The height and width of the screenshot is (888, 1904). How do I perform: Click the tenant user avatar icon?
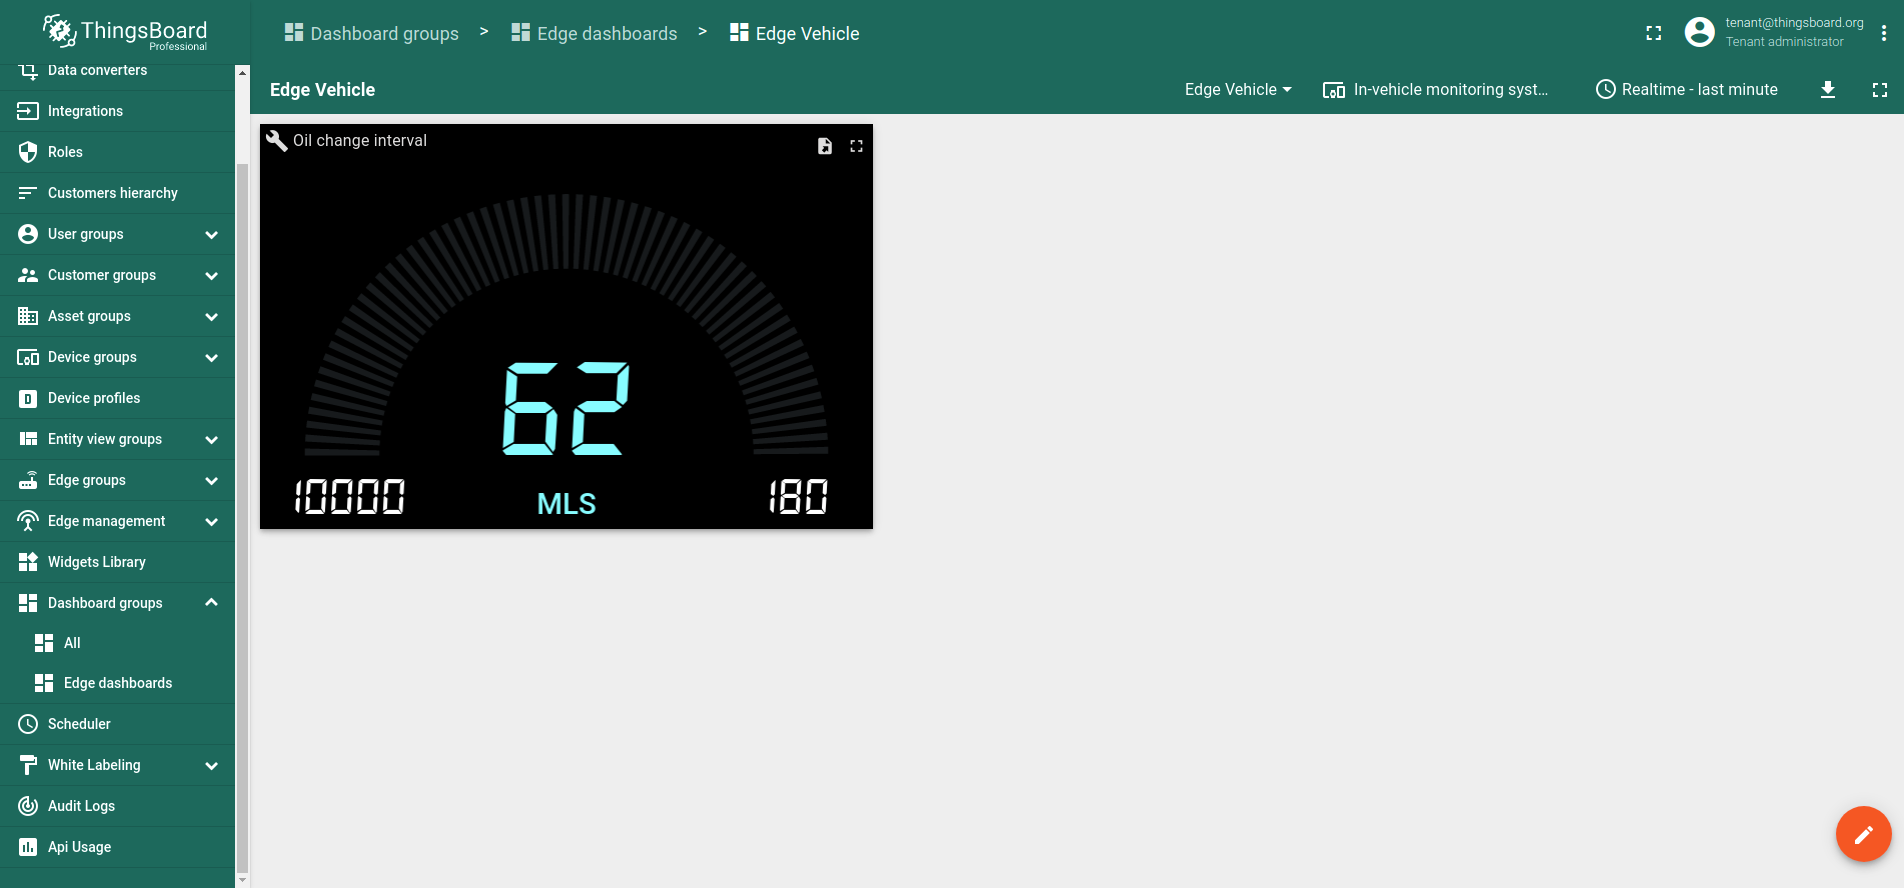(1699, 33)
